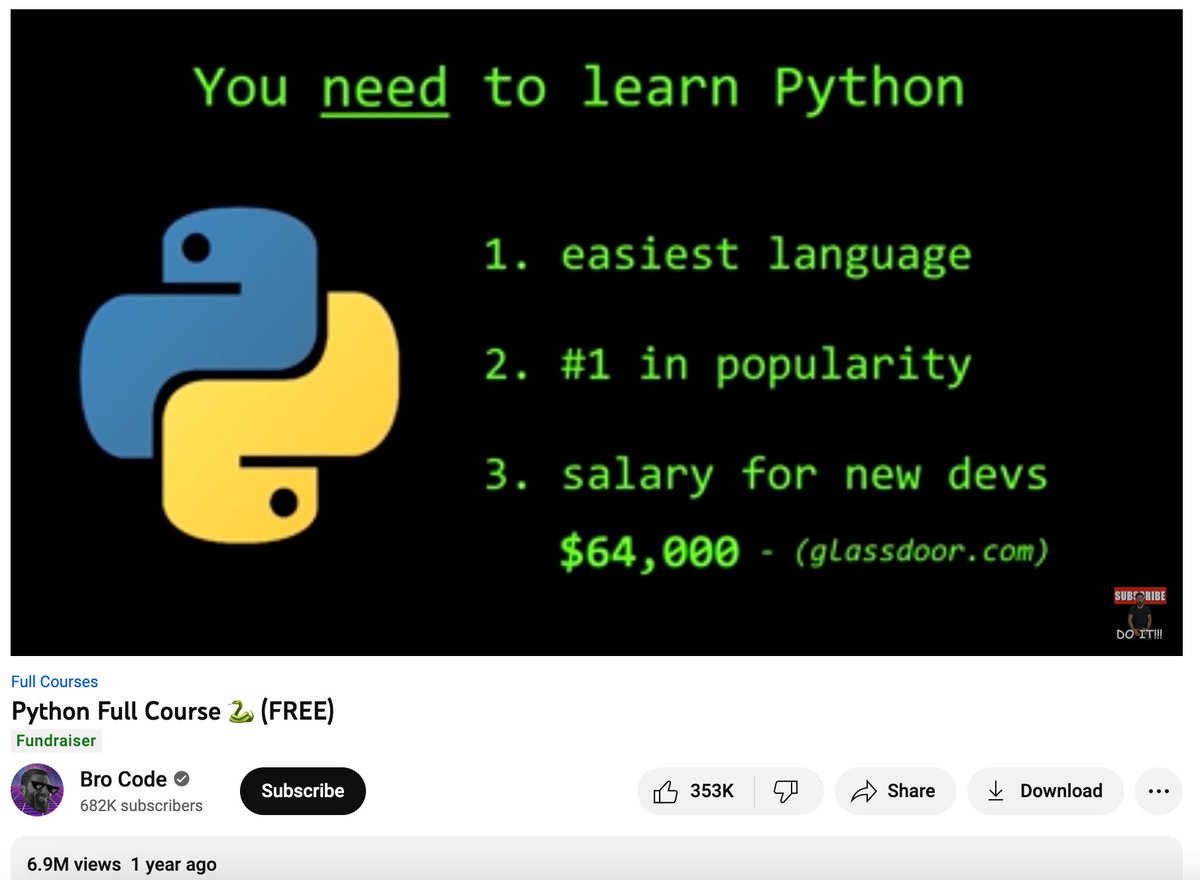Click the verified checkmark beside Bro Code
Screen dimensions: 1200x880
[182, 779]
